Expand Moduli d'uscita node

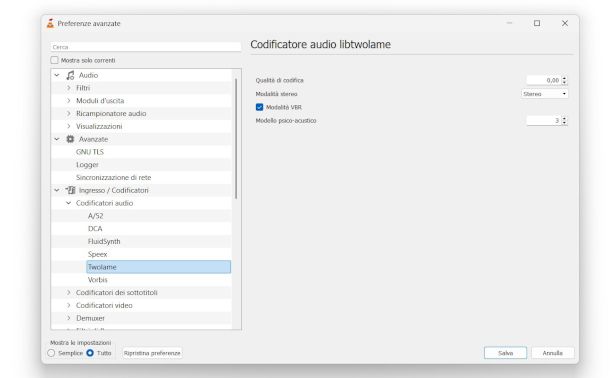pyautogui.click(x=68, y=101)
